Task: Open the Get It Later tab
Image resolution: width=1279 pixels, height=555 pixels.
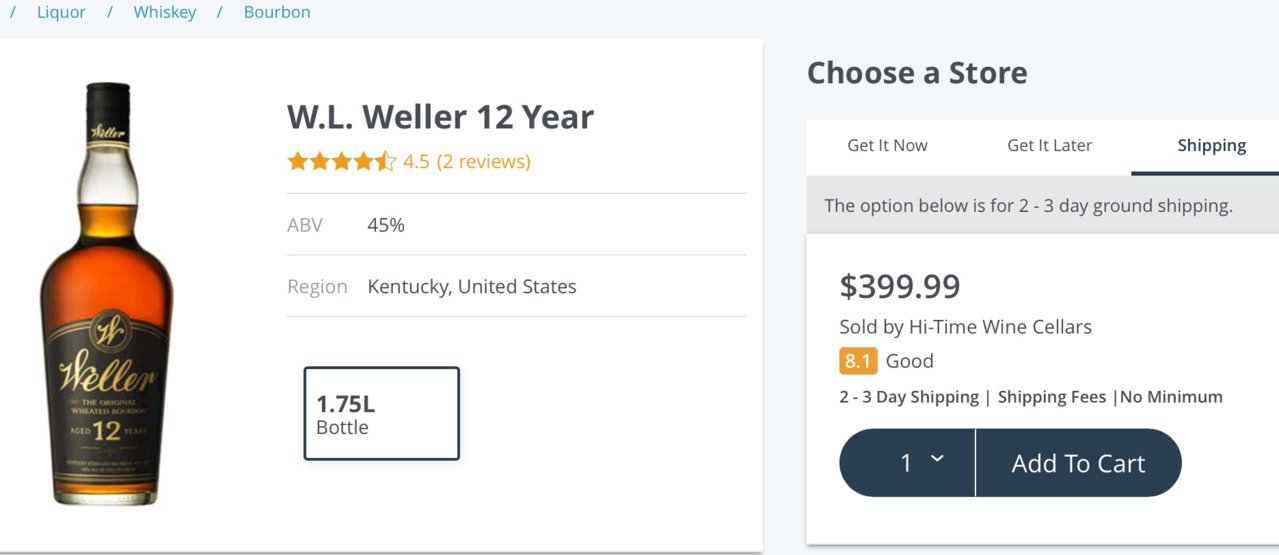Action: [x=1049, y=146]
